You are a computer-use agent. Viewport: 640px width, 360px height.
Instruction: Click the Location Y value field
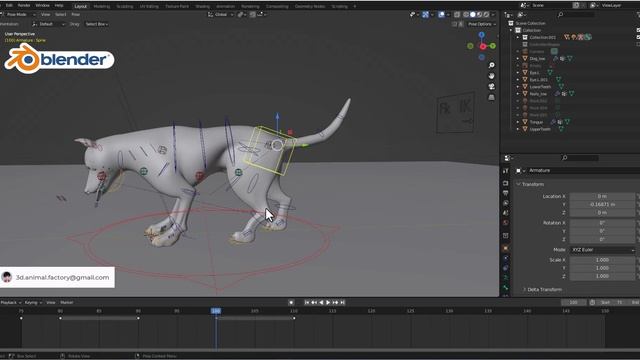(x=602, y=204)
